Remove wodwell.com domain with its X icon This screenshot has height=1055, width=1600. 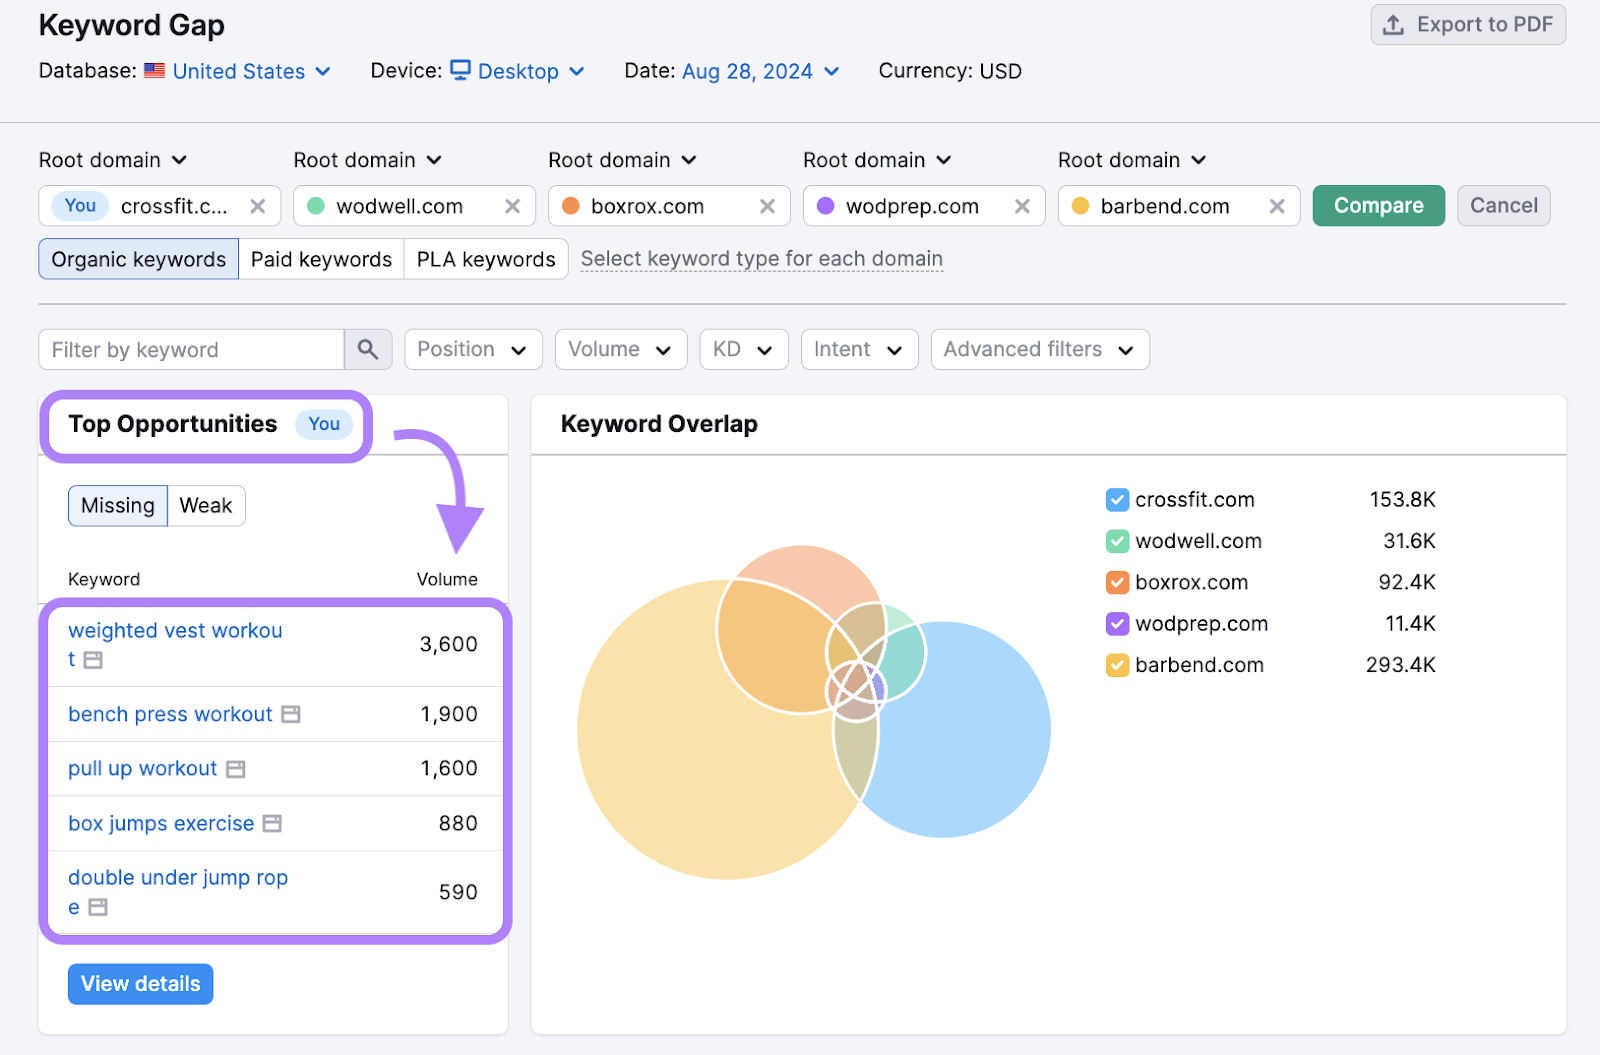click(x=513, y=206)
